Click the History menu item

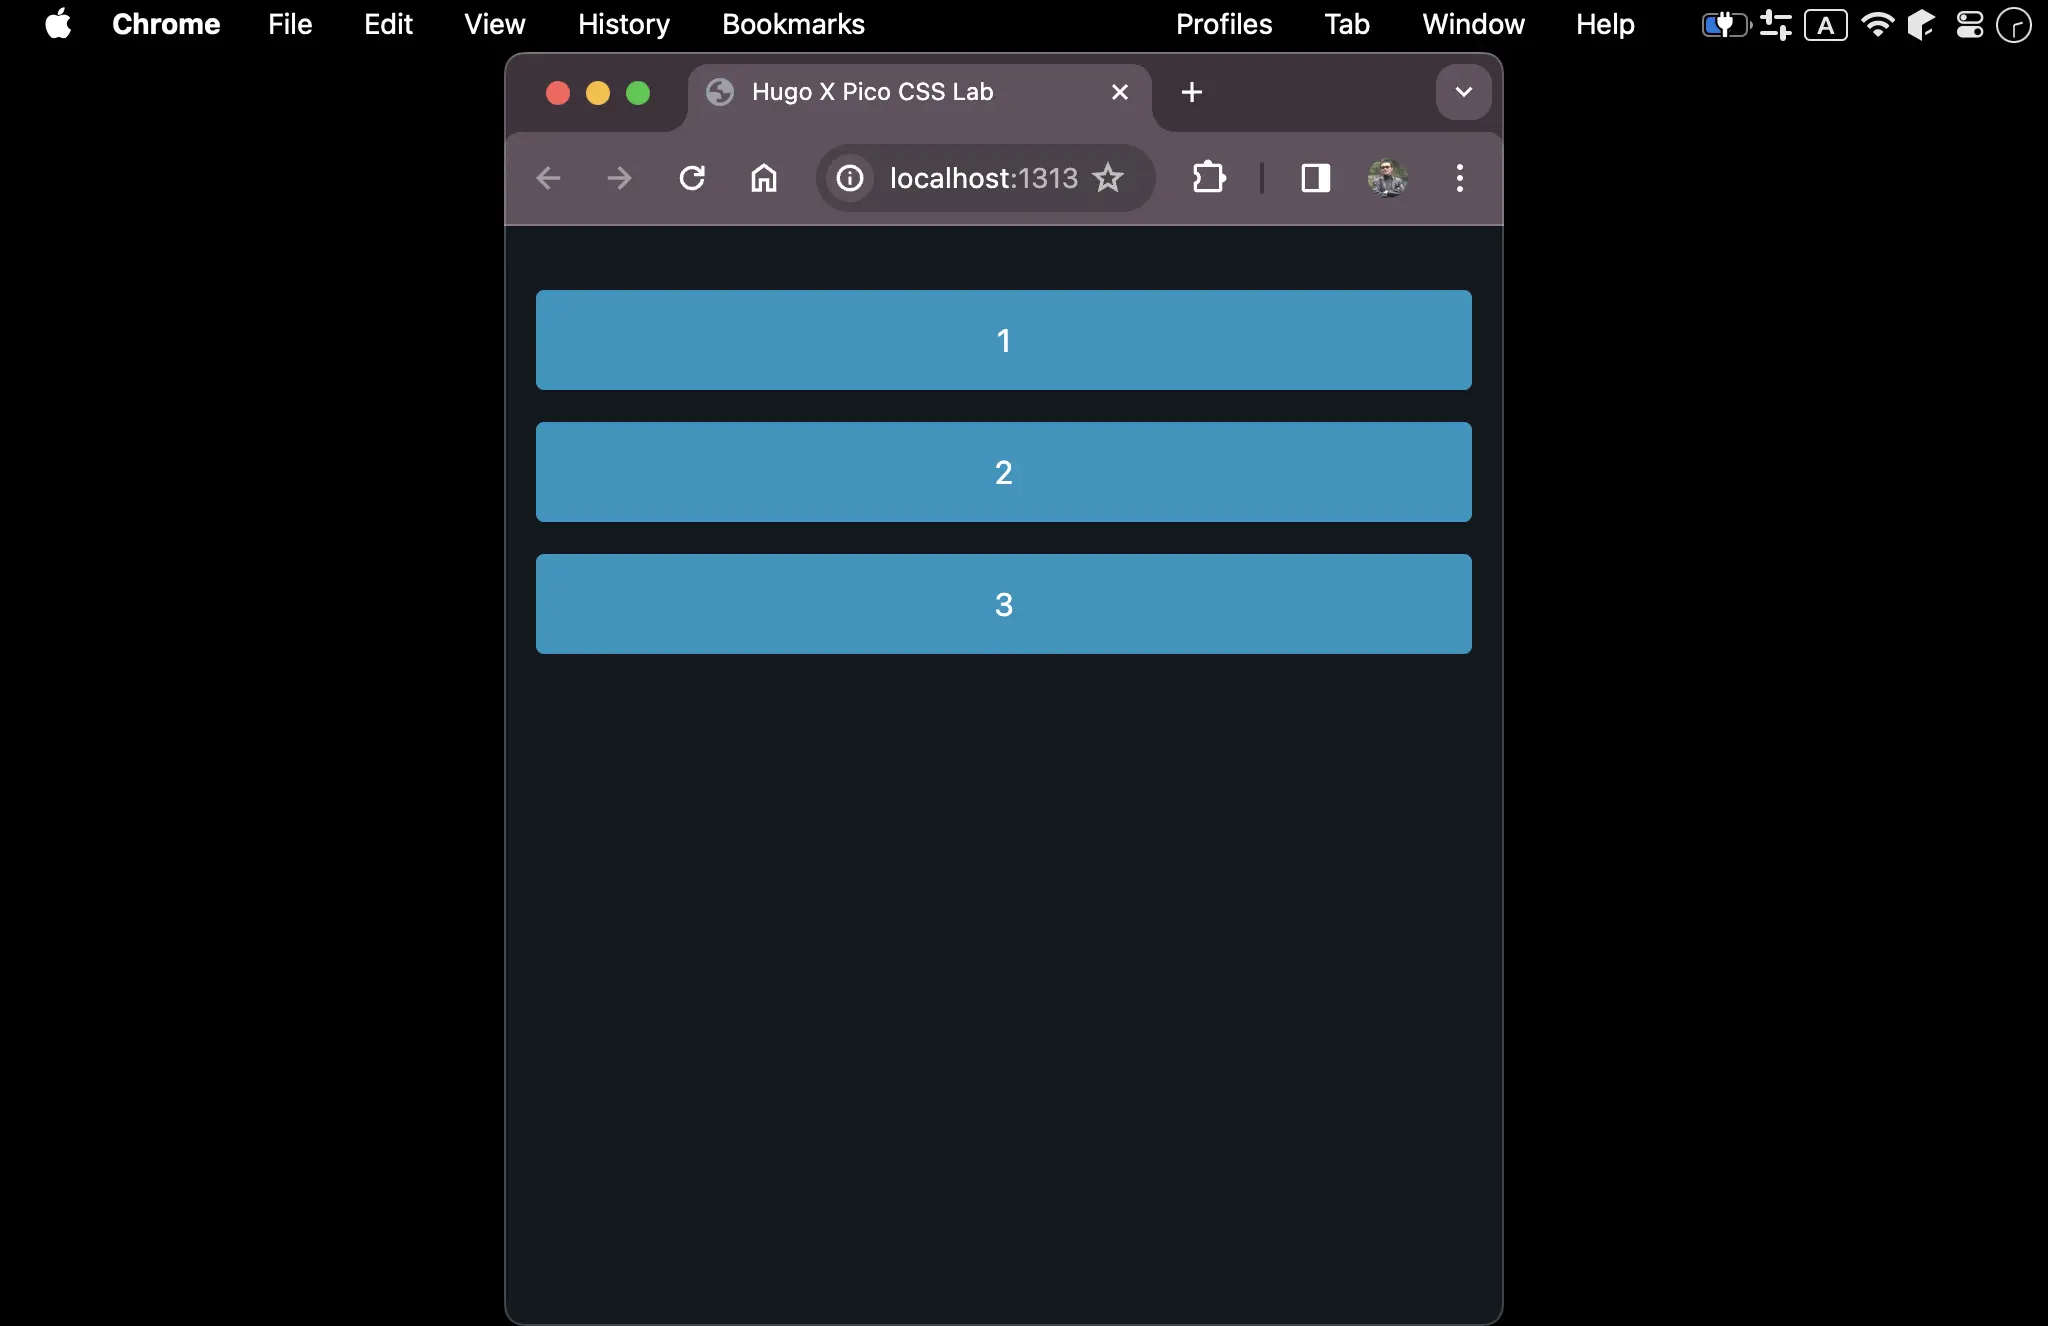622,24
